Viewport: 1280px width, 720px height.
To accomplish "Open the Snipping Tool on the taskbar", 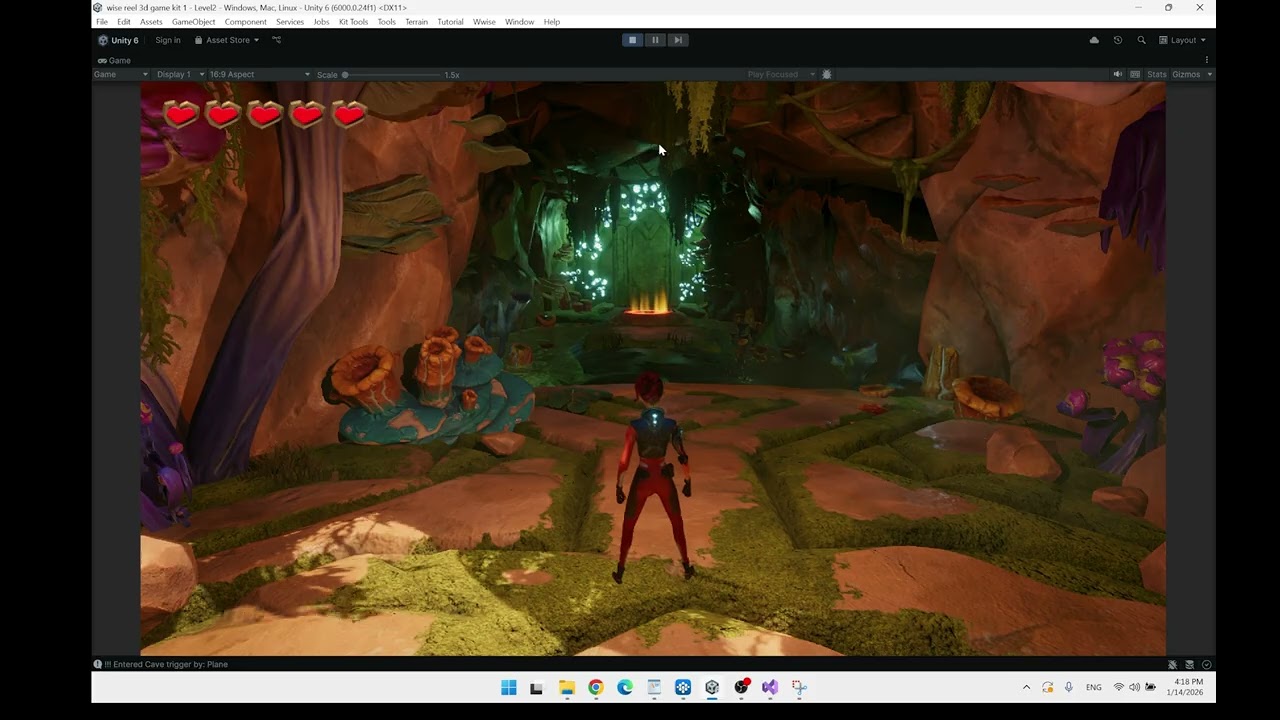I will pos(799,687).
